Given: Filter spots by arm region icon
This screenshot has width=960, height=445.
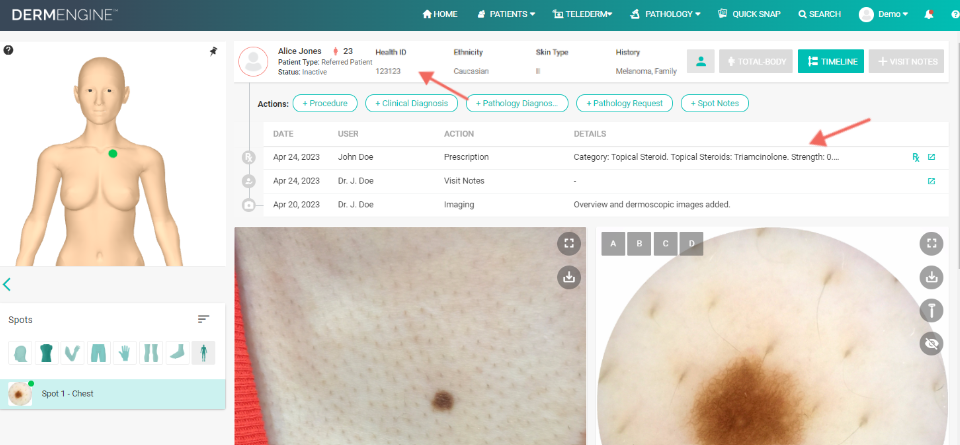Looking at the screenshot, I should [x=72, y=353].
